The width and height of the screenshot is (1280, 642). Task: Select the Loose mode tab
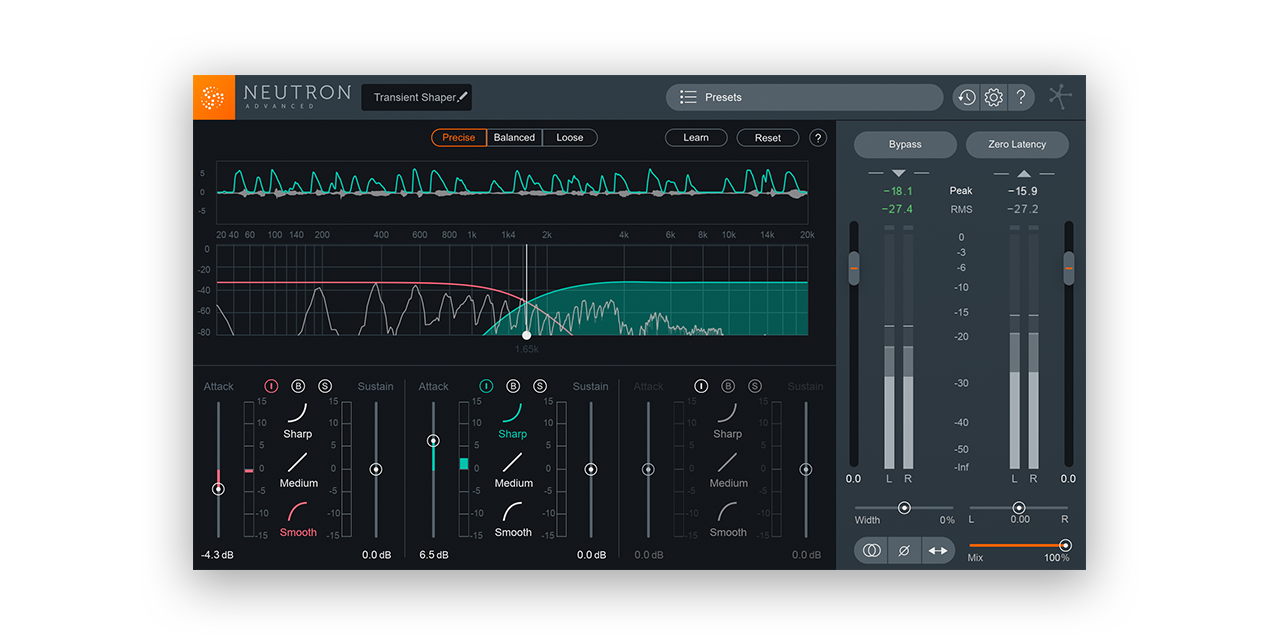click(570, 138)
